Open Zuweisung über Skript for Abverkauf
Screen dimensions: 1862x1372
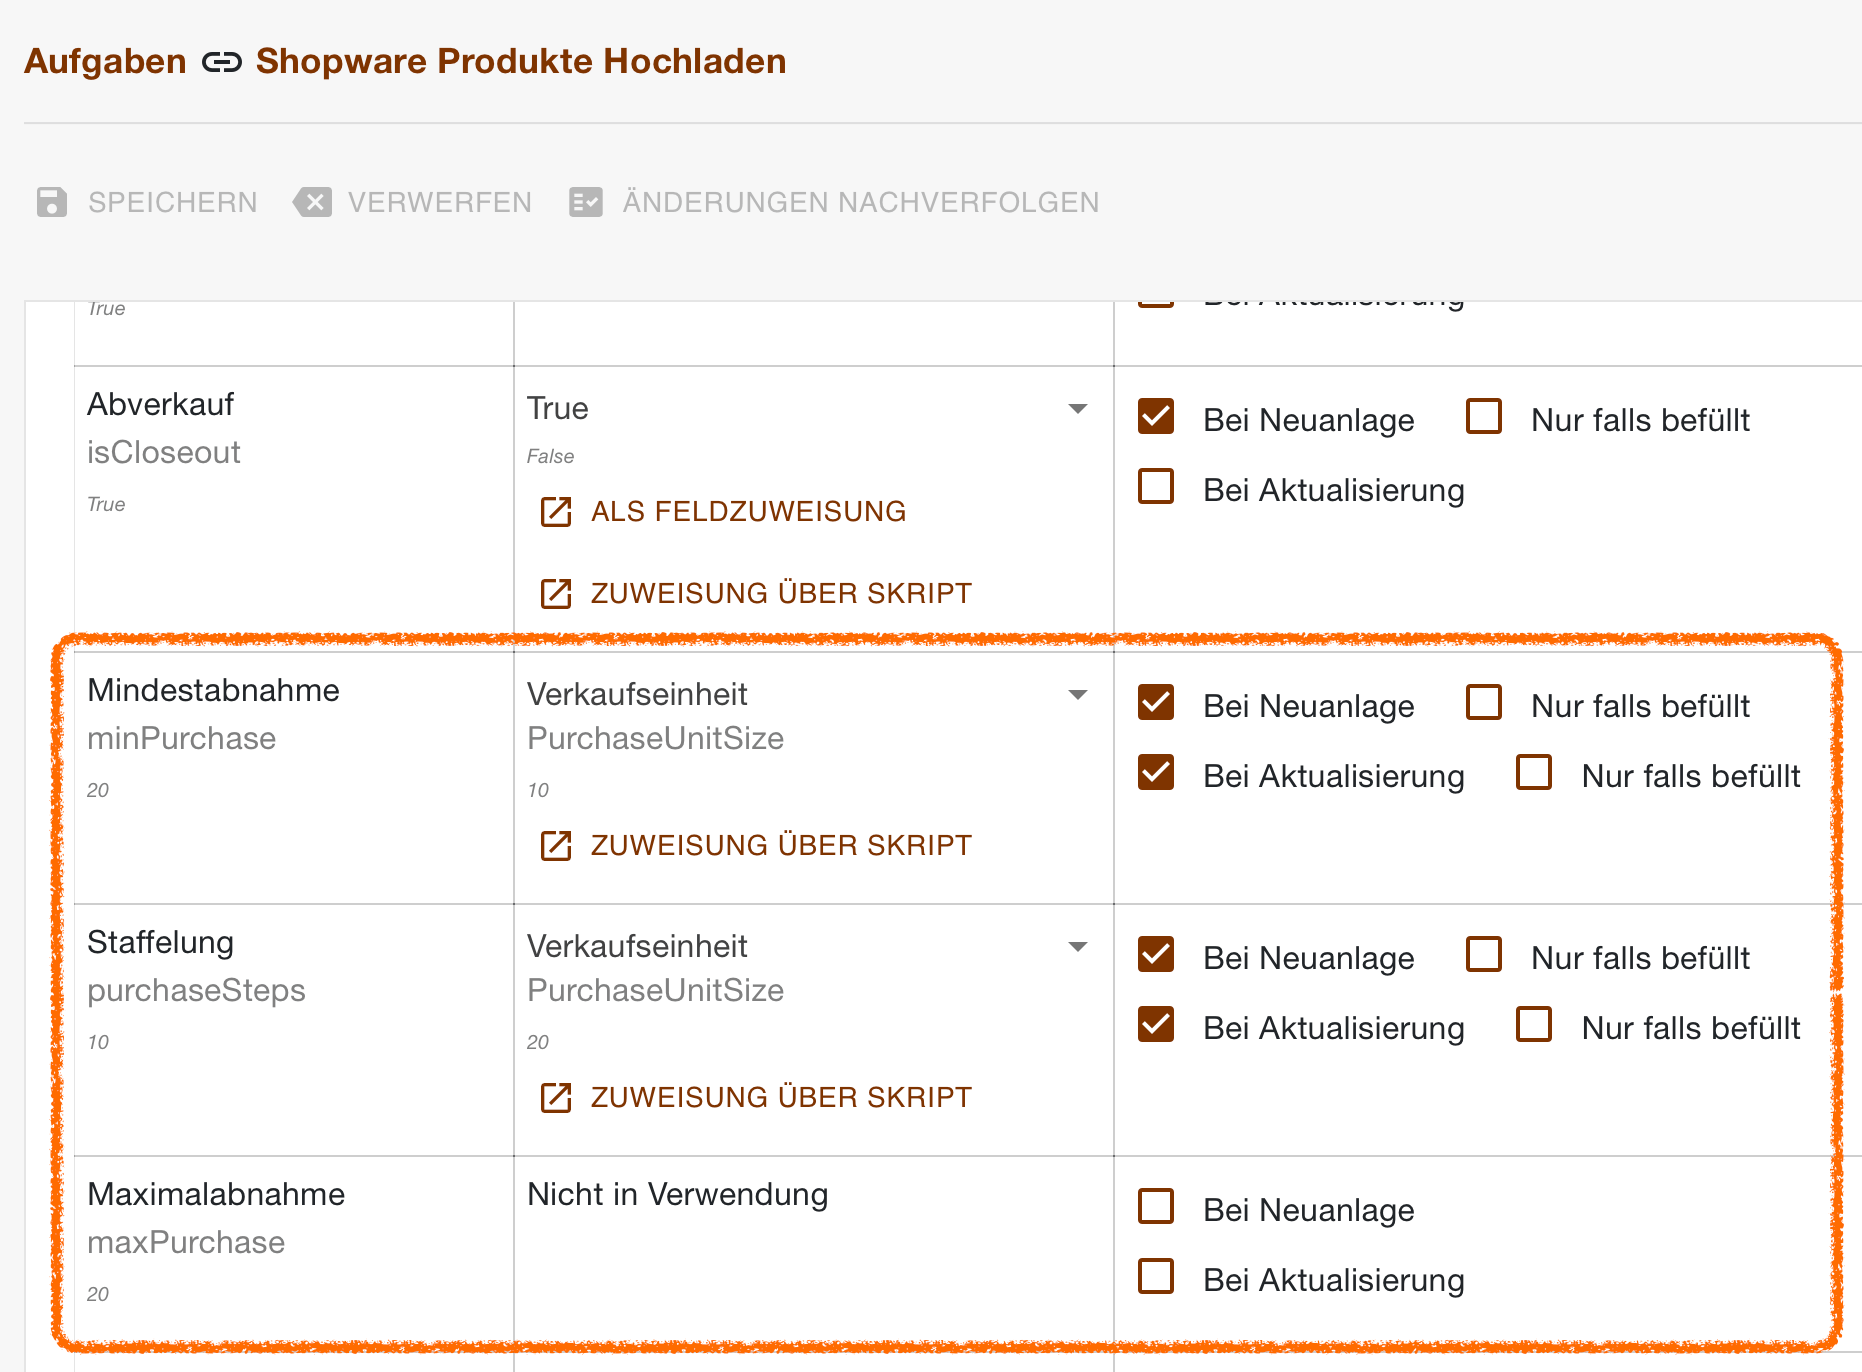(782, 594)
